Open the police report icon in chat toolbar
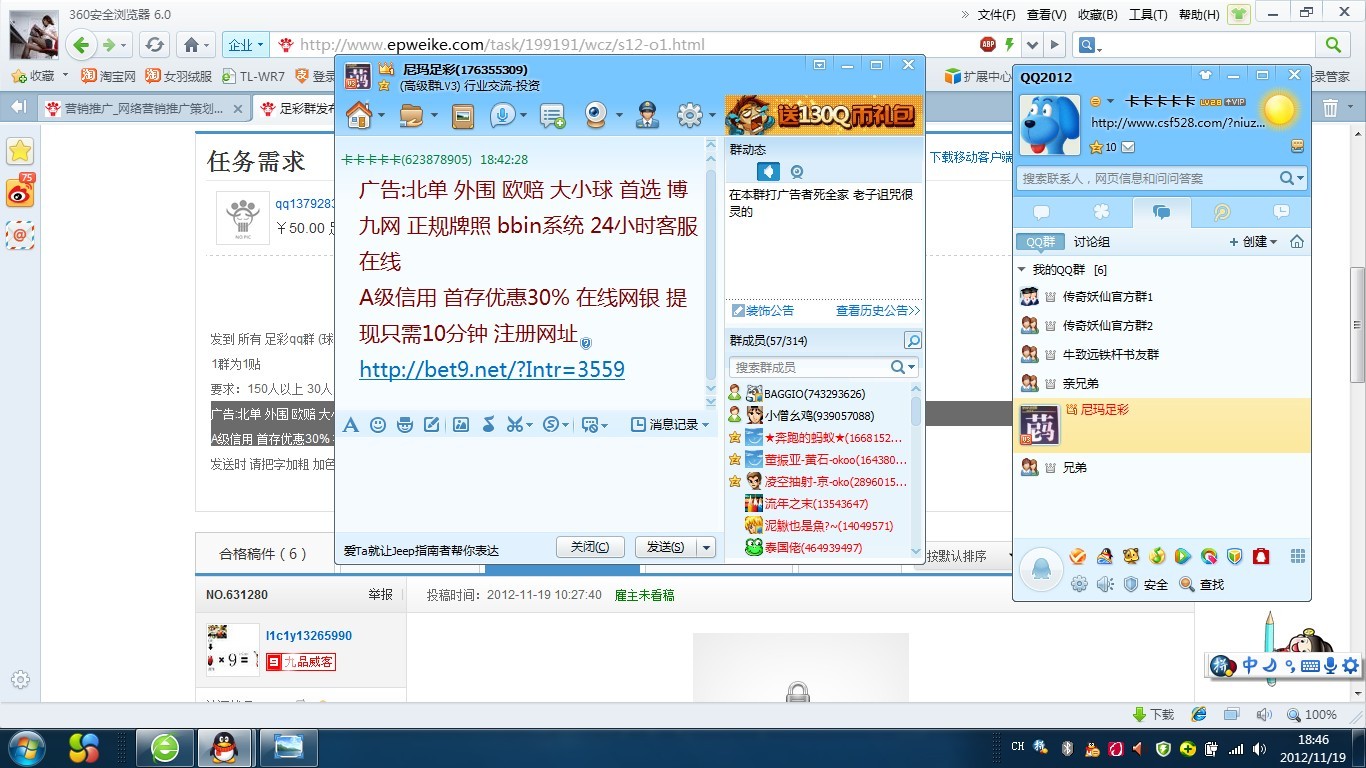Image resolution: width=1366 pixels, height=768 pixels. tap(647, 116)
